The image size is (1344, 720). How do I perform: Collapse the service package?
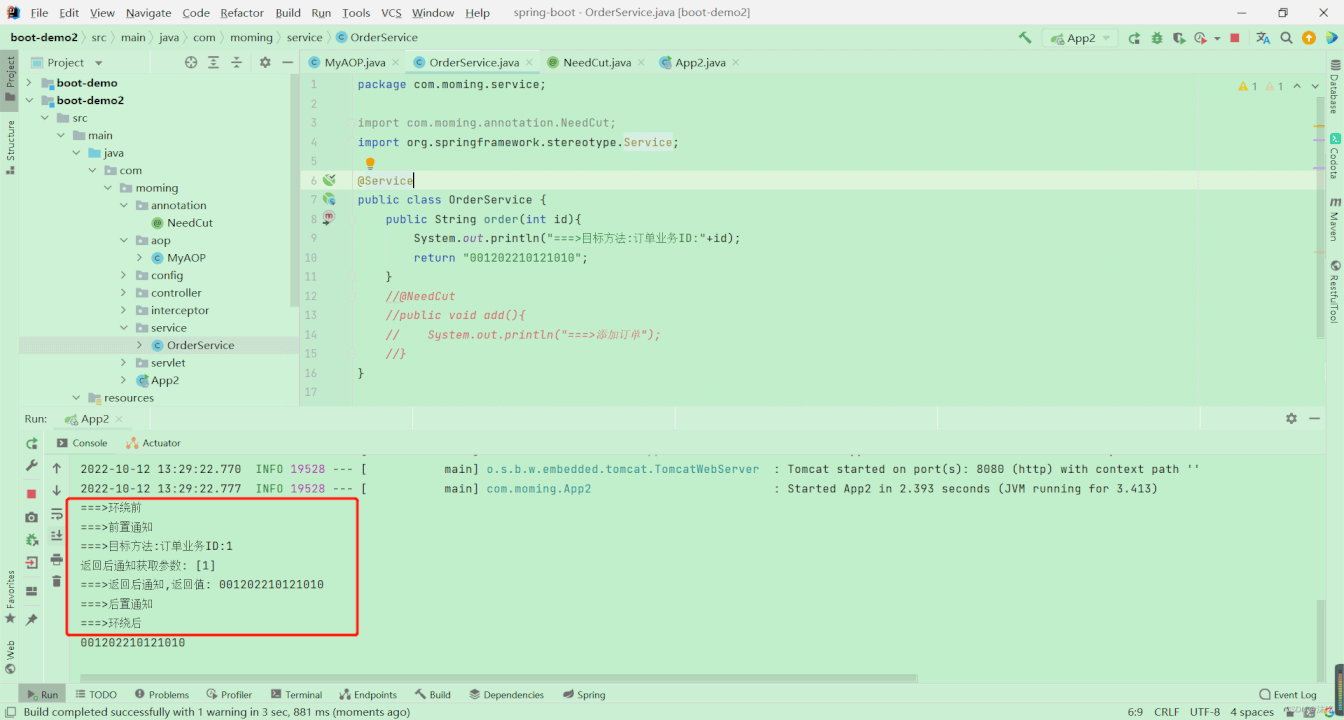(x=124, y=328)
